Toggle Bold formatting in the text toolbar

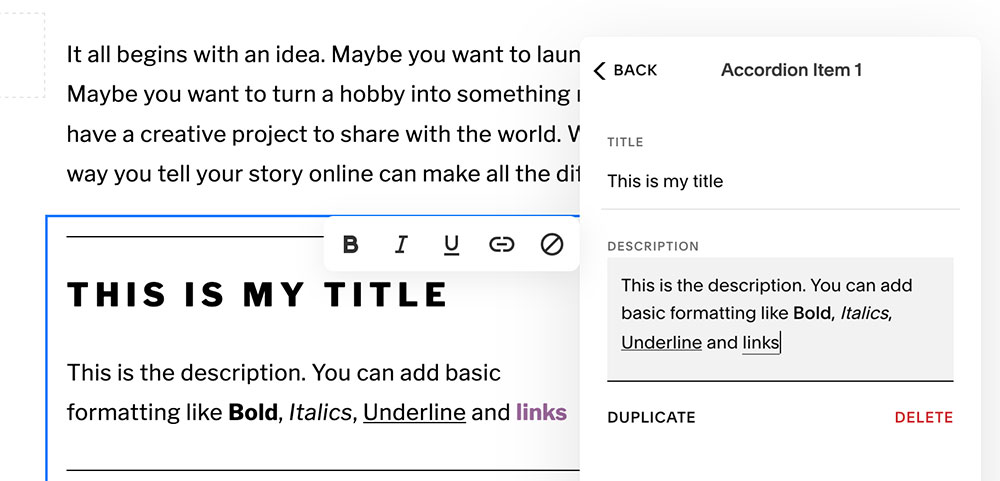350,244
